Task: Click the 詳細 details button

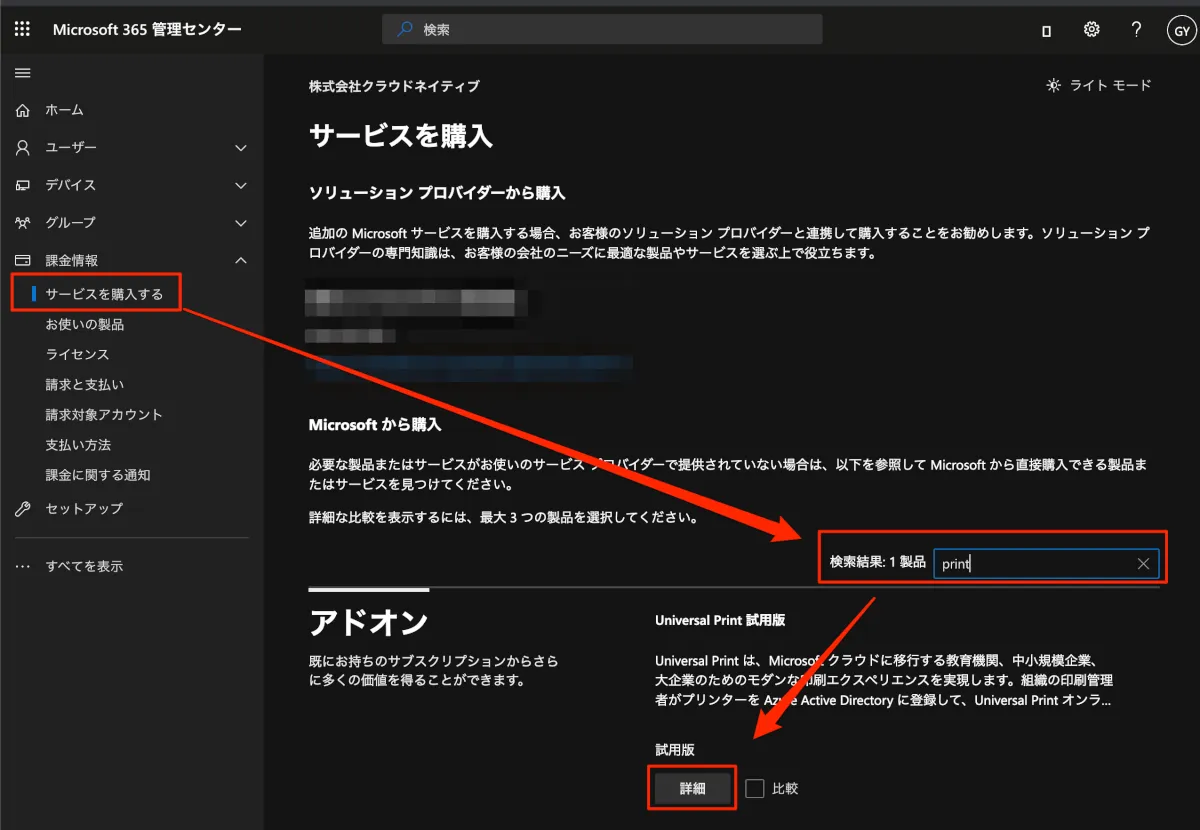Action: 692,788
